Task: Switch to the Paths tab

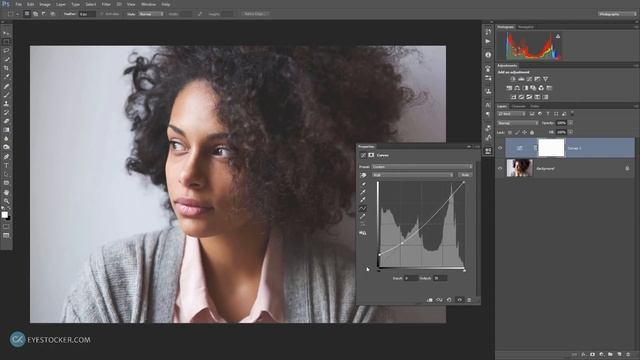Action: coord(535,106)
